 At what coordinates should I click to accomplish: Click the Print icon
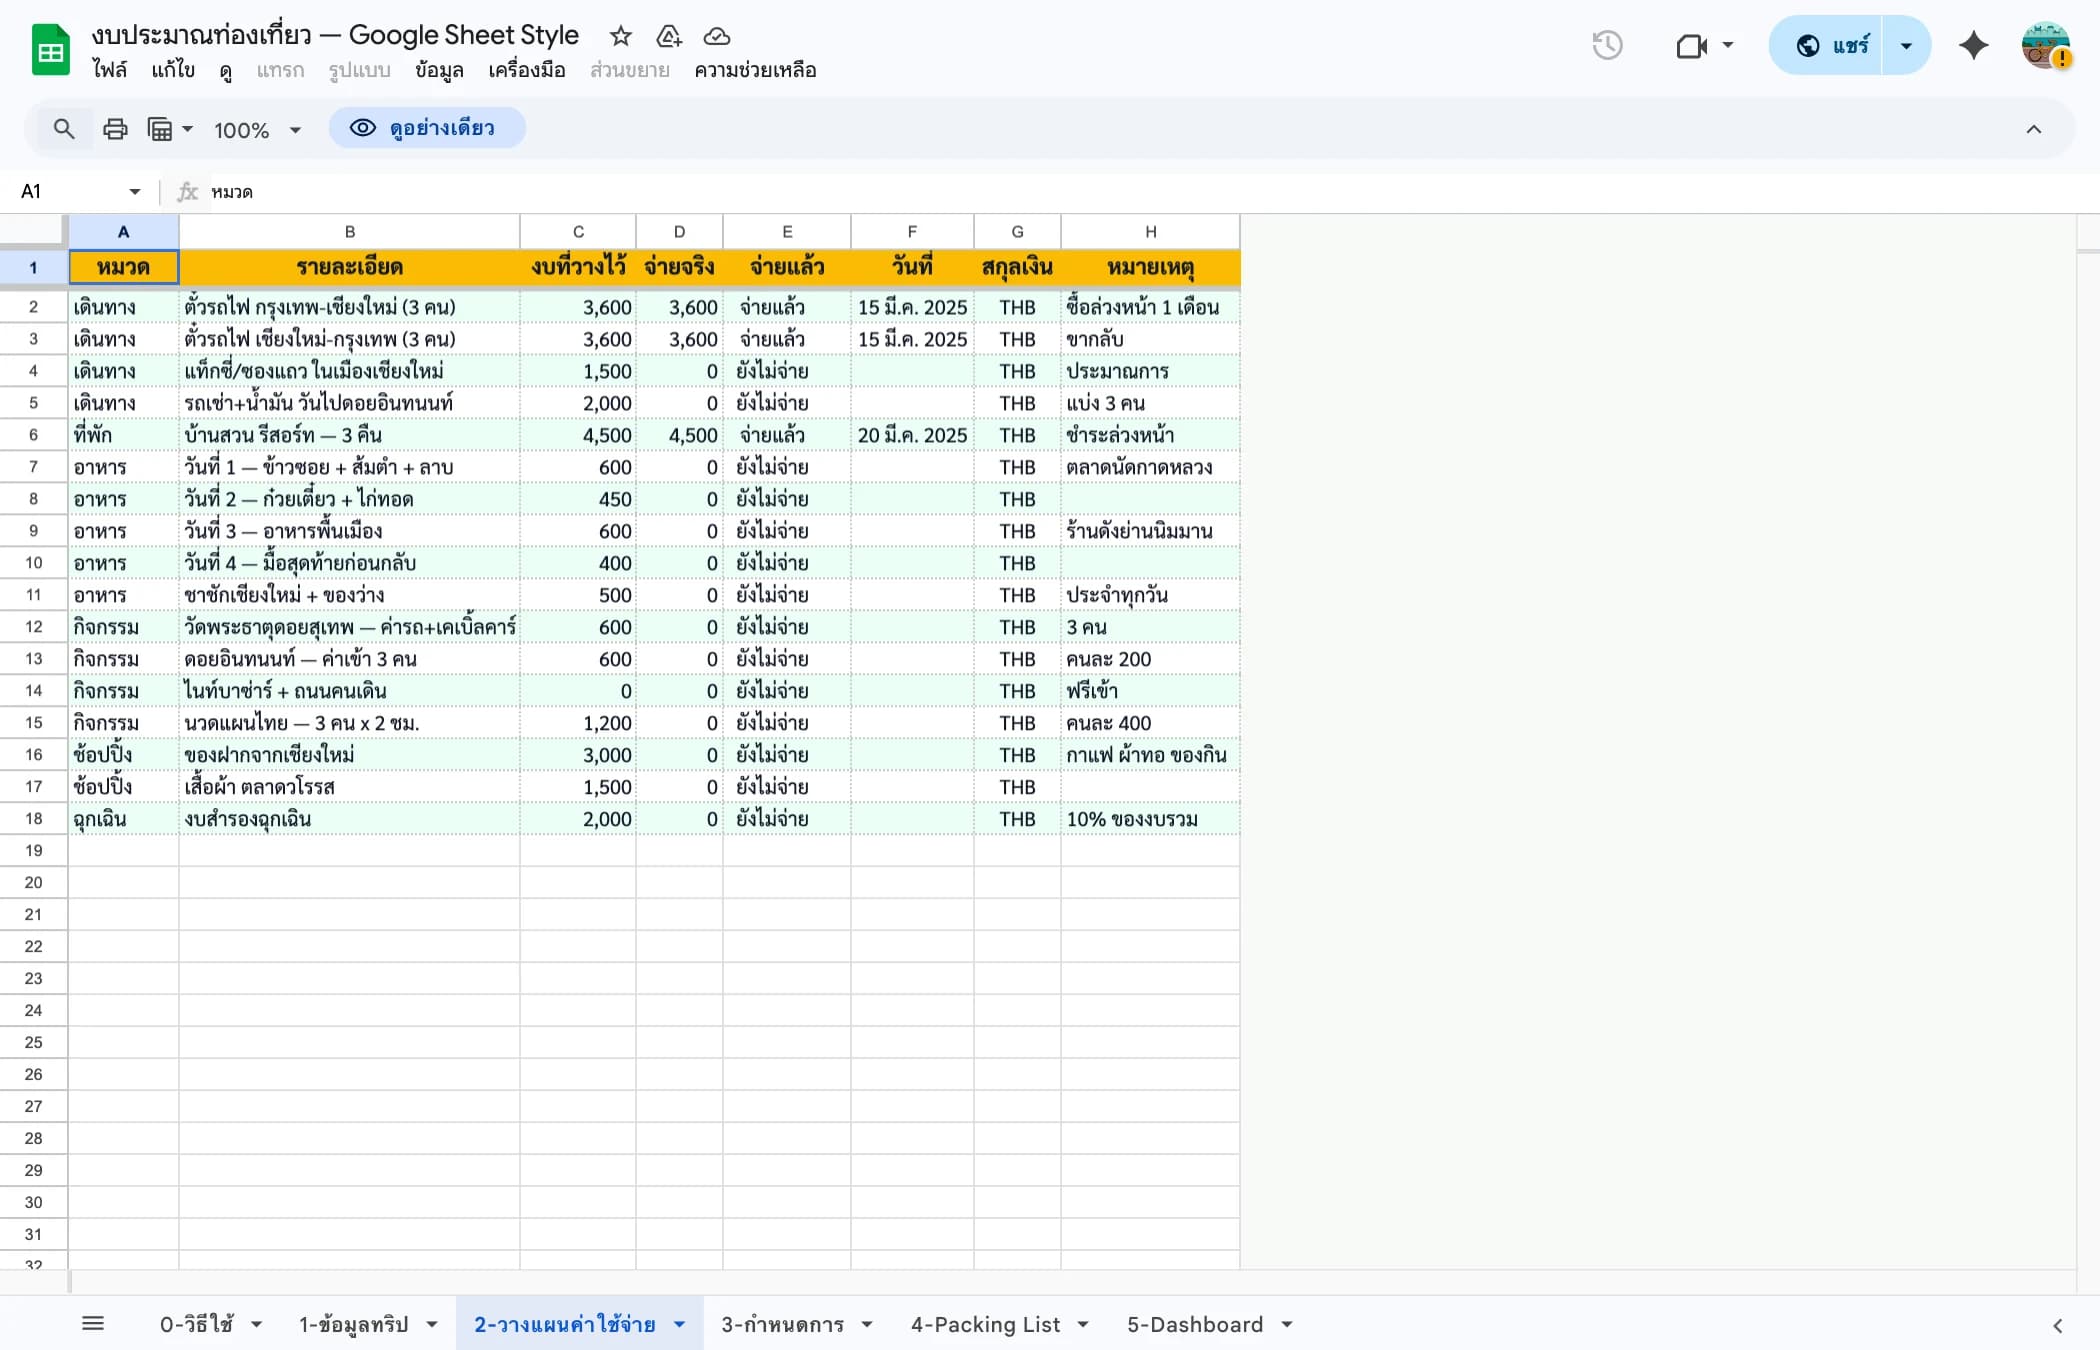coord(114,128)
